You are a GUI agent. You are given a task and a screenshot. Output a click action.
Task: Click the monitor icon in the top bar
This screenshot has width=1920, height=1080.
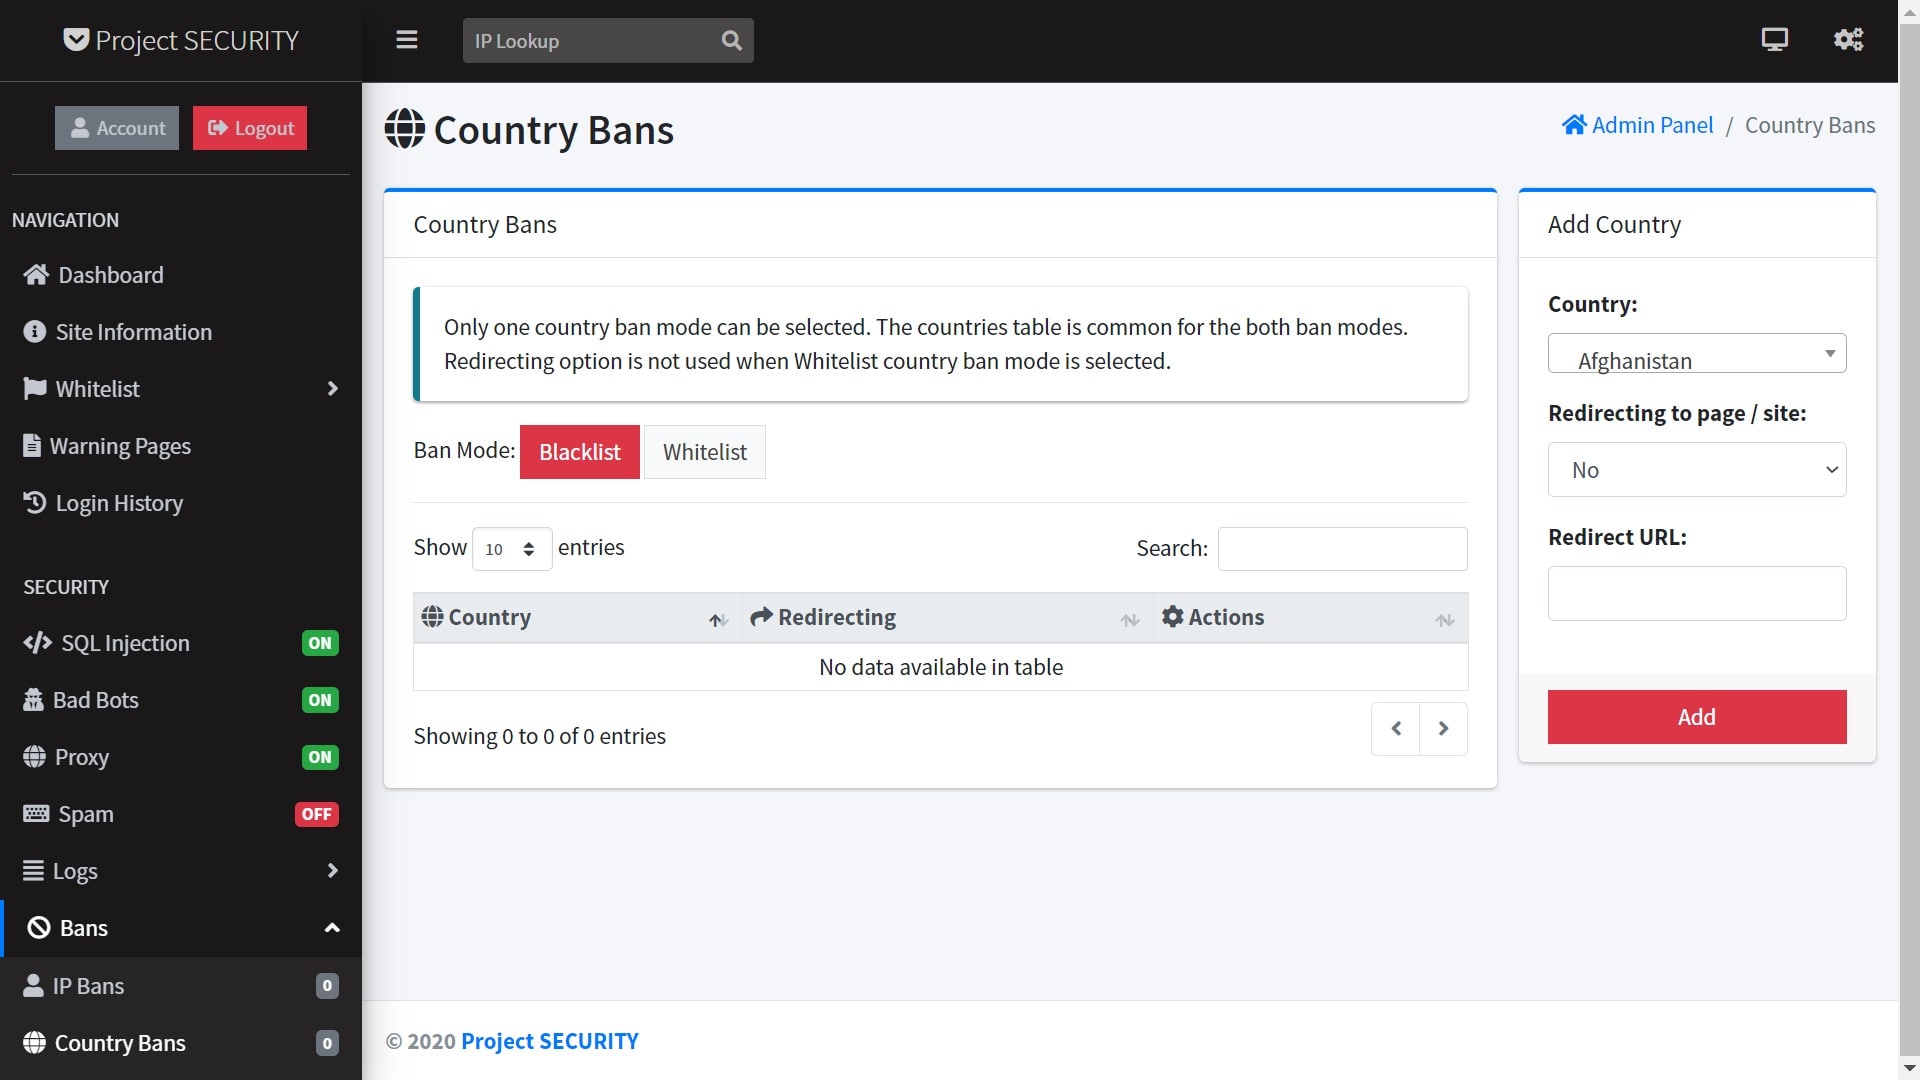pyautogui.click(x=1774, y=40)
